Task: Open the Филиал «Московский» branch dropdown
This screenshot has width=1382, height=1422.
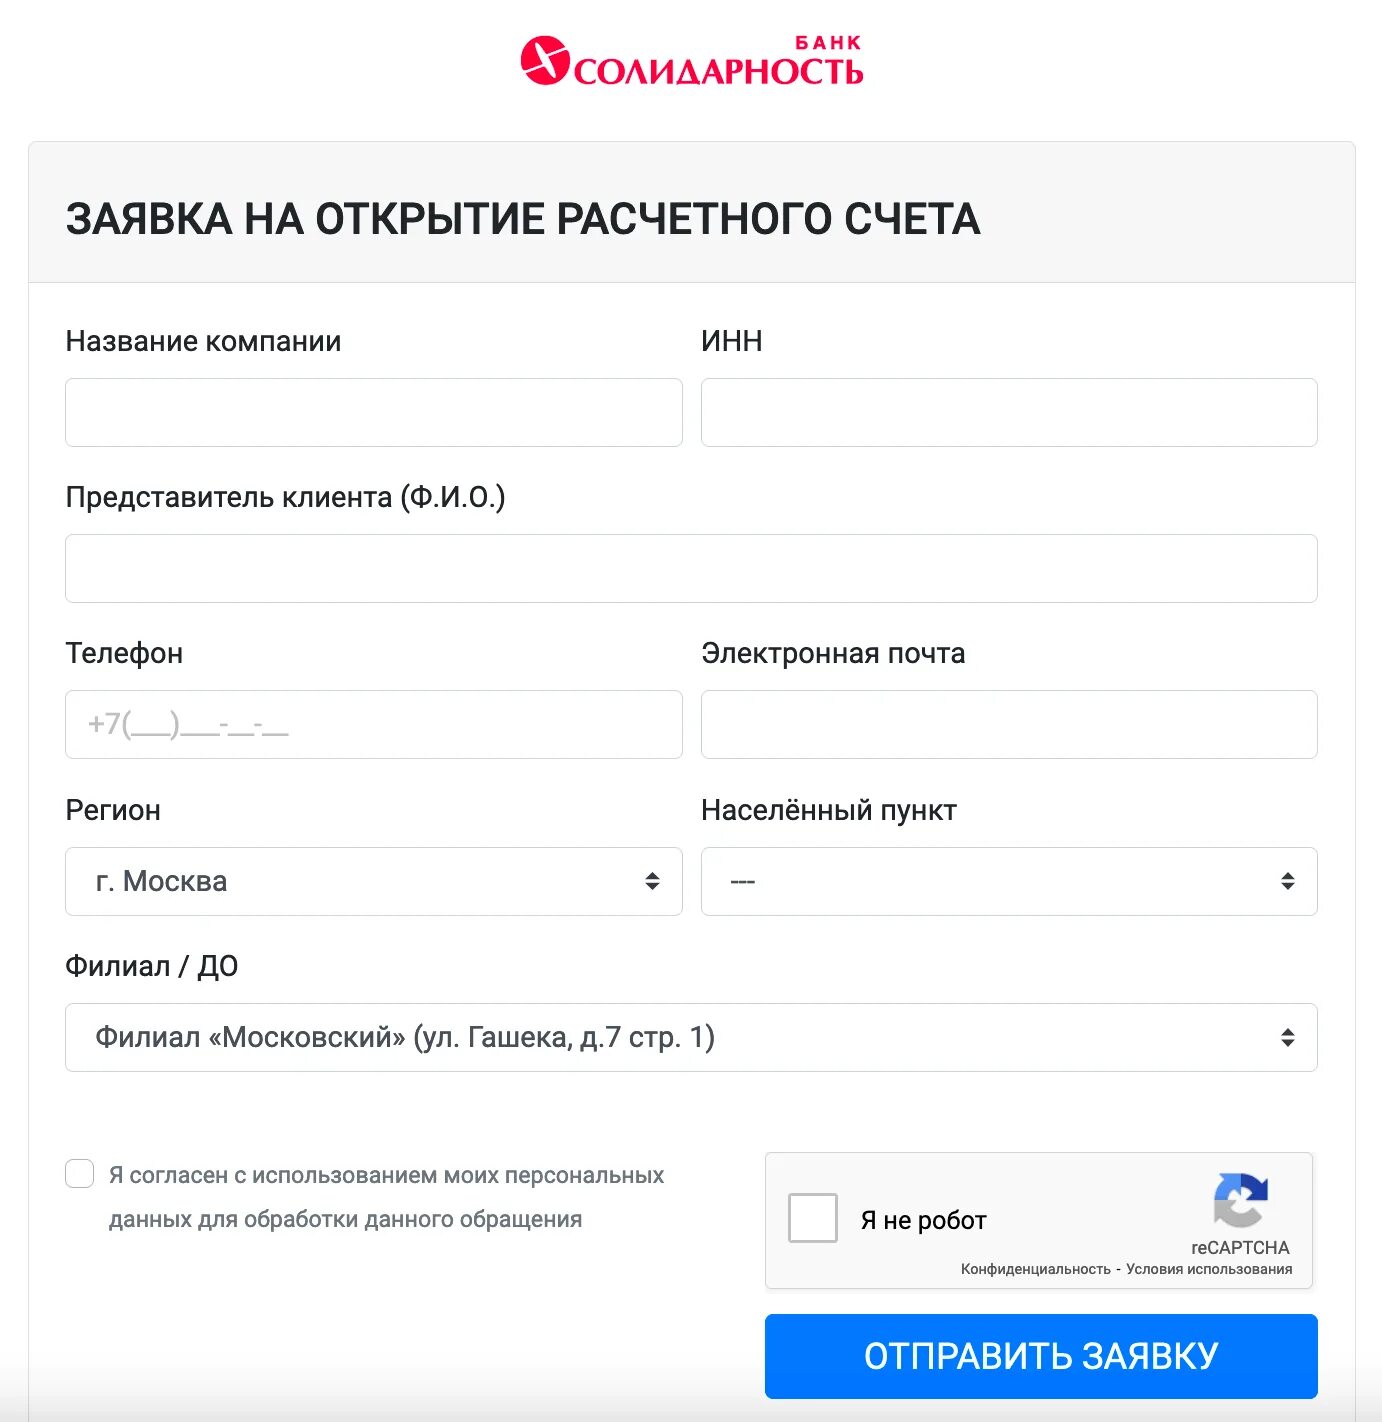Action: click(x=691, y=1037)
